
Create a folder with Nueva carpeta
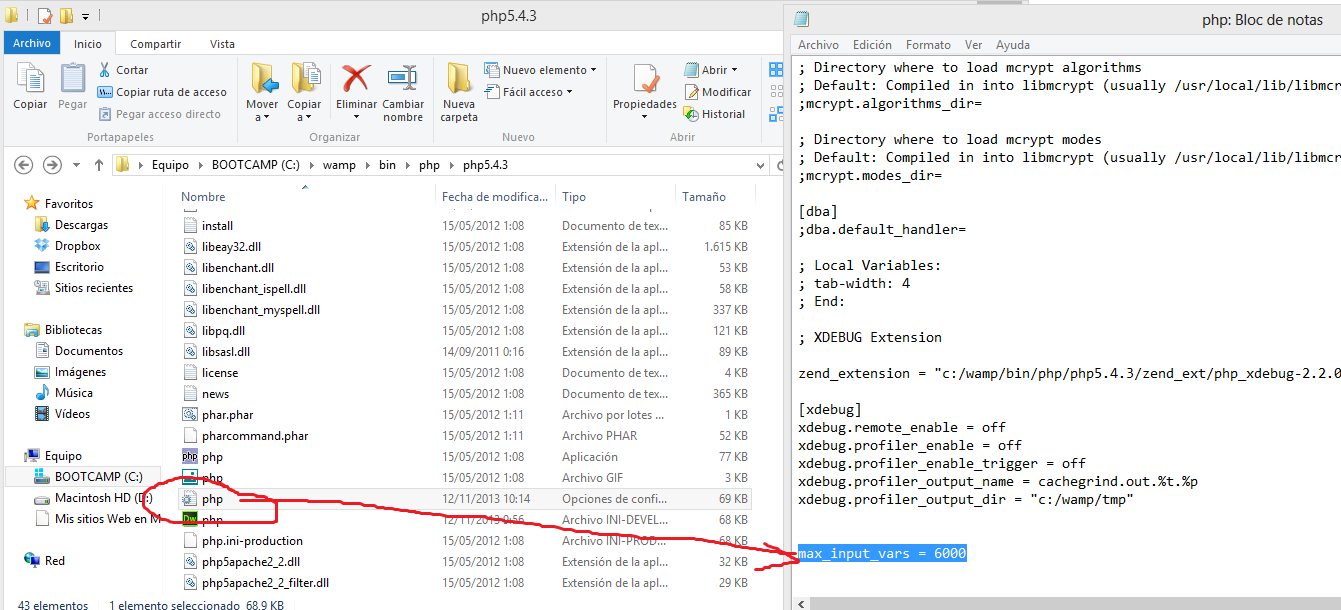tap(459, 92)
